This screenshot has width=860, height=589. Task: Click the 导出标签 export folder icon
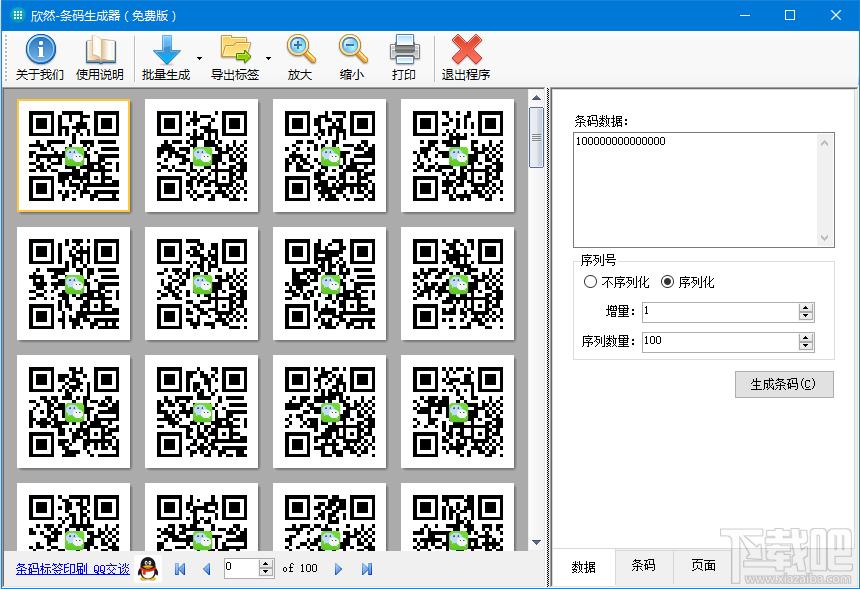click(235, 50)
